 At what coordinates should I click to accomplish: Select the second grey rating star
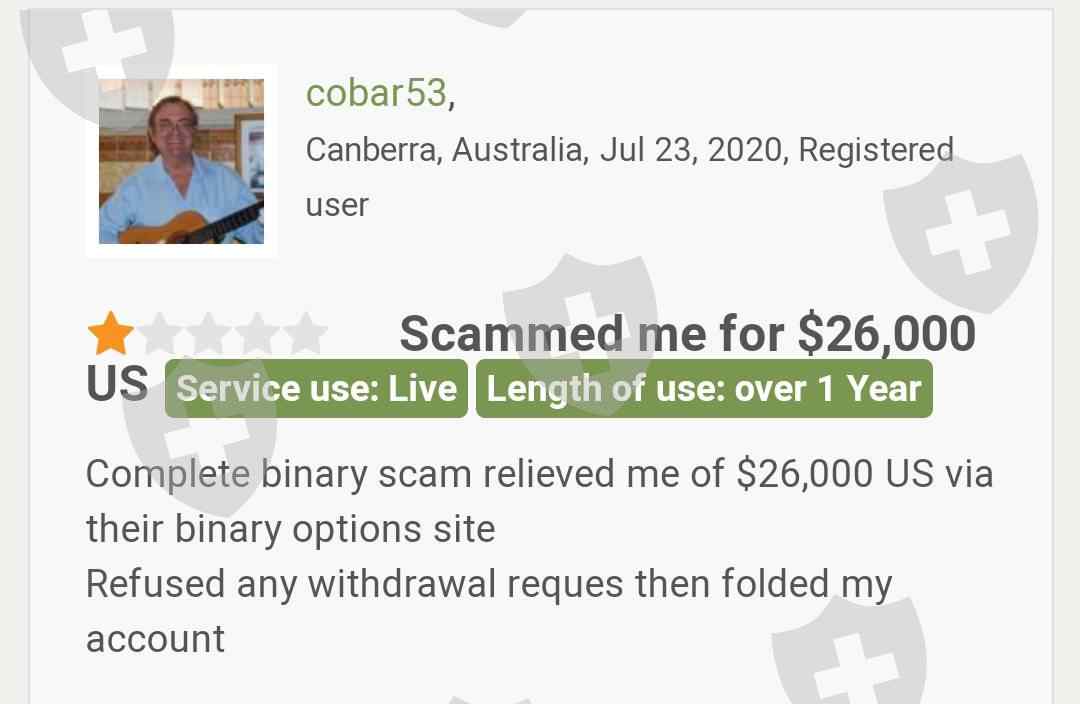pyautogui.click(x=160, y=333)
